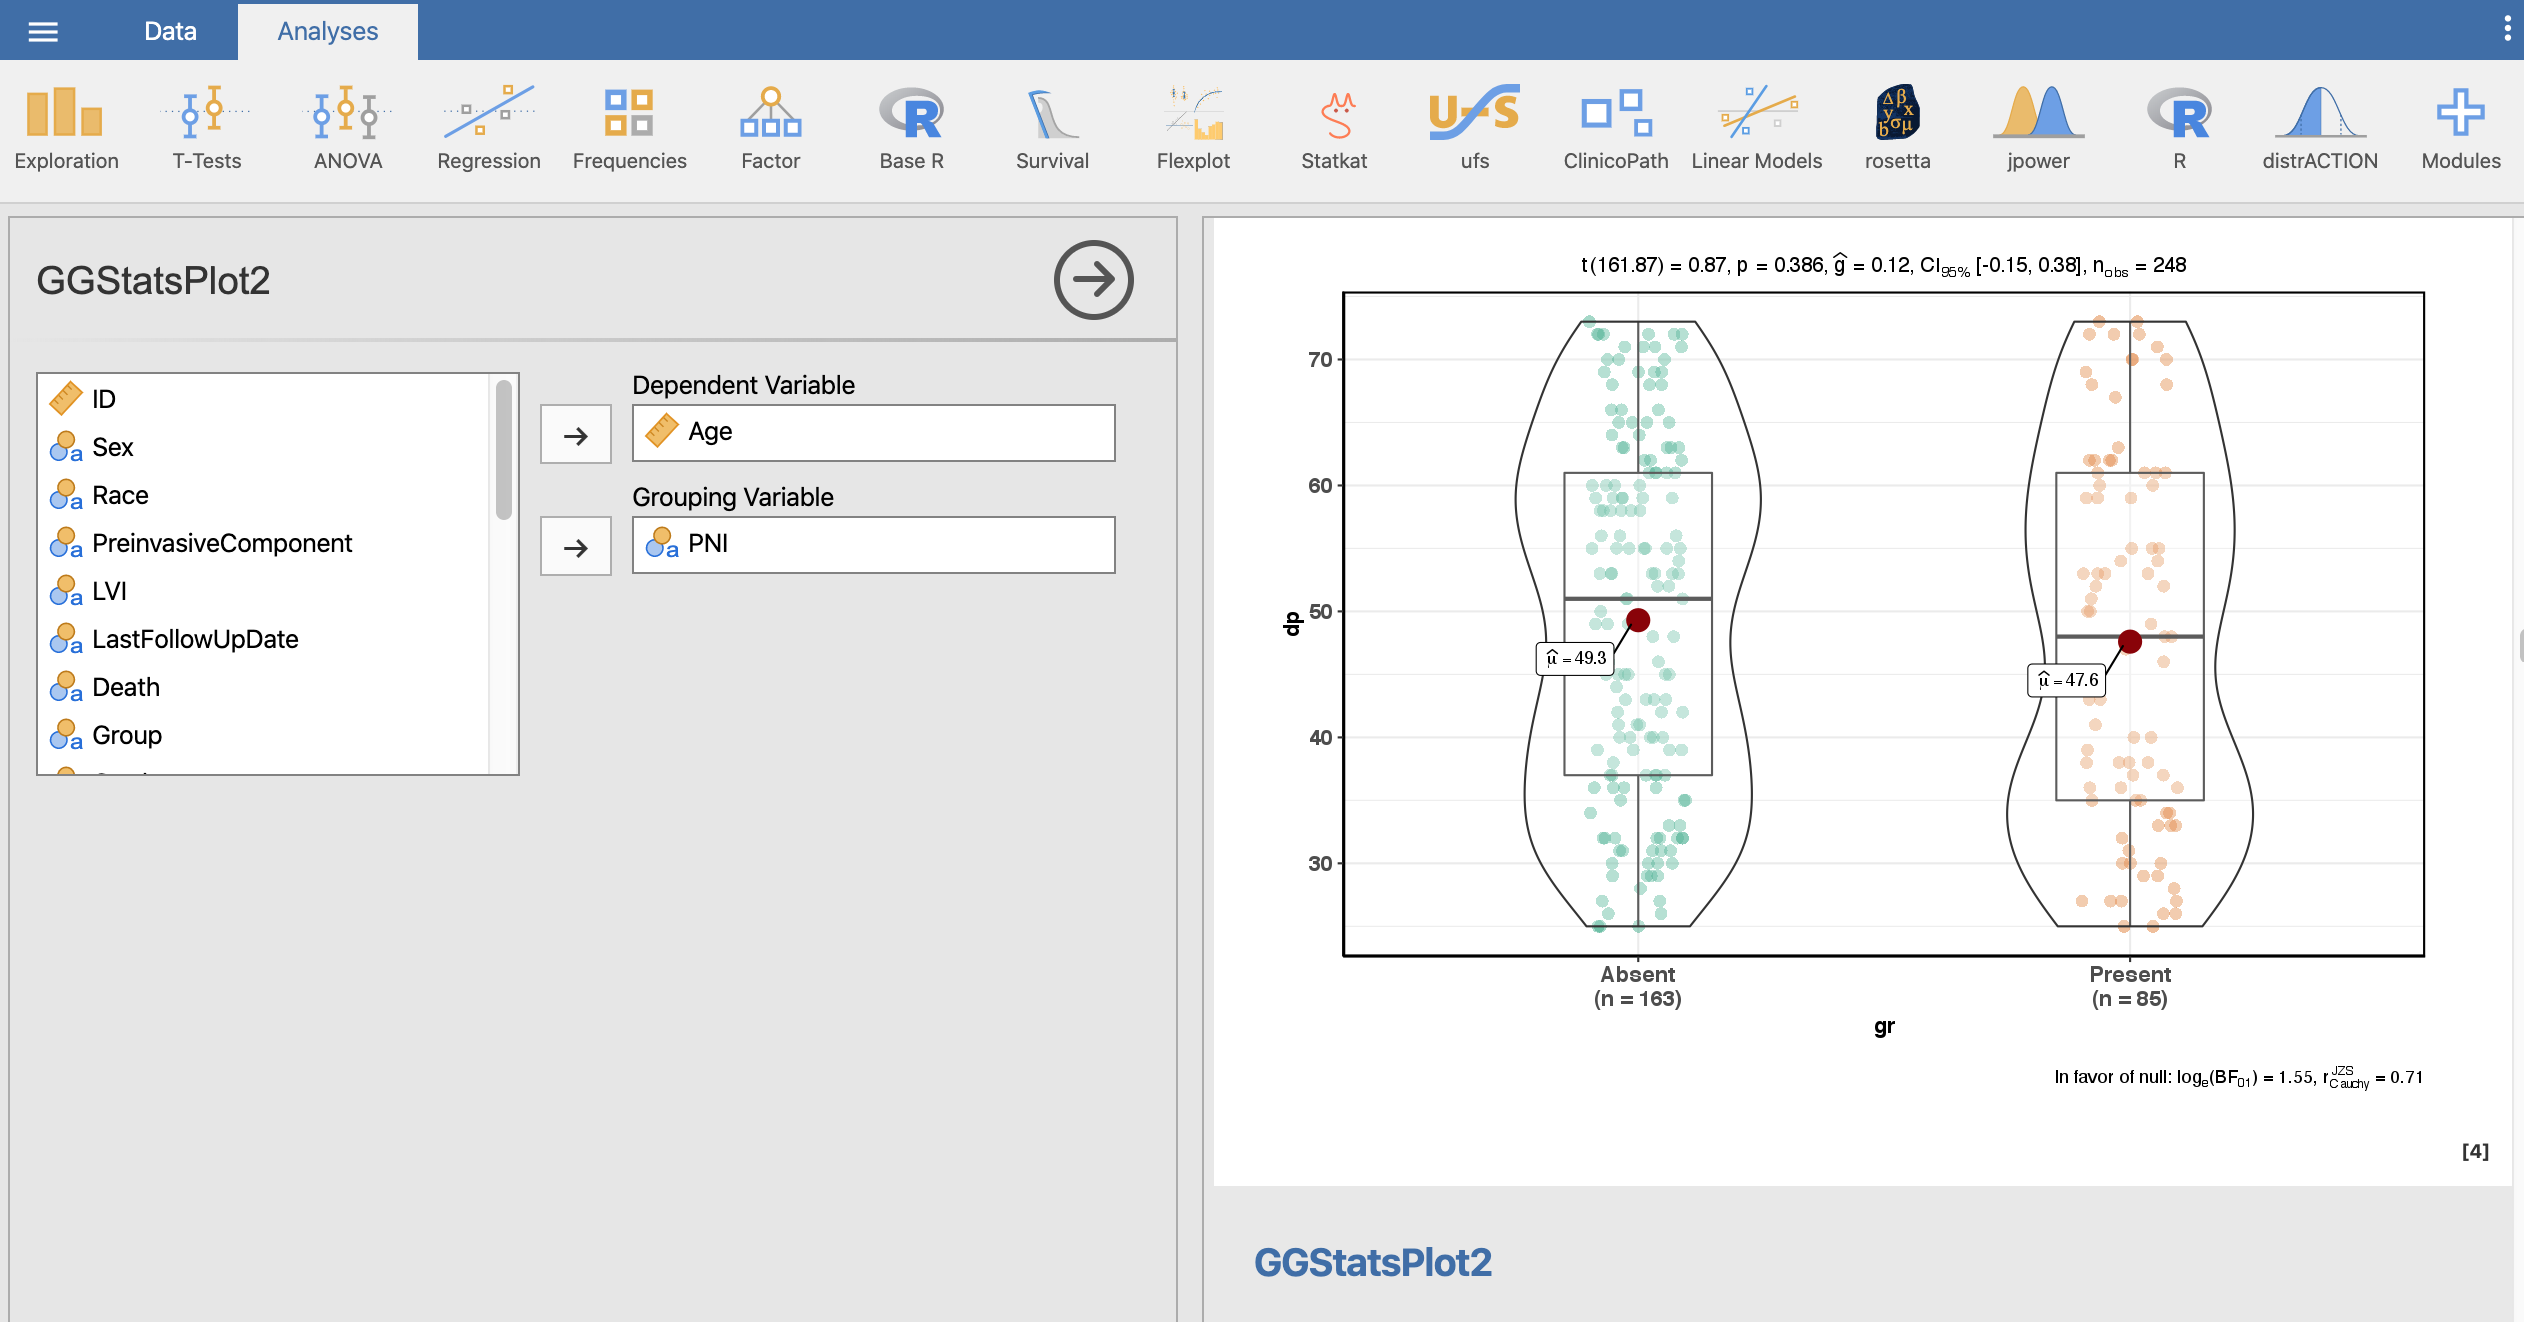
Task: Open the three-dot options menu
Action: (x=2506, y=29)
